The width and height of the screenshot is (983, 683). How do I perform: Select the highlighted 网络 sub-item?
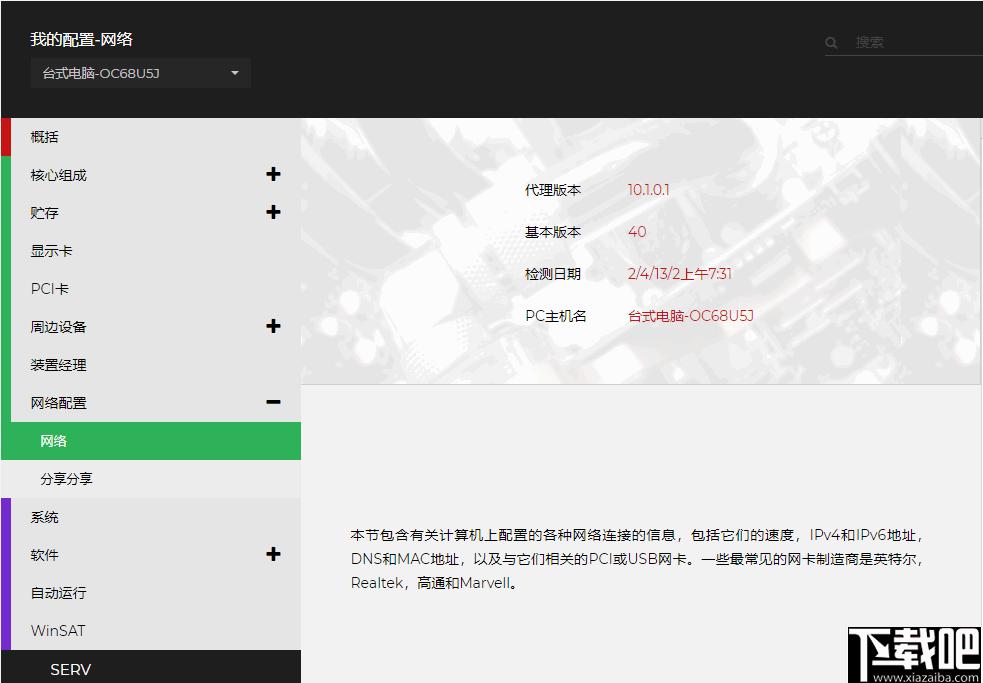coord(150,441)
